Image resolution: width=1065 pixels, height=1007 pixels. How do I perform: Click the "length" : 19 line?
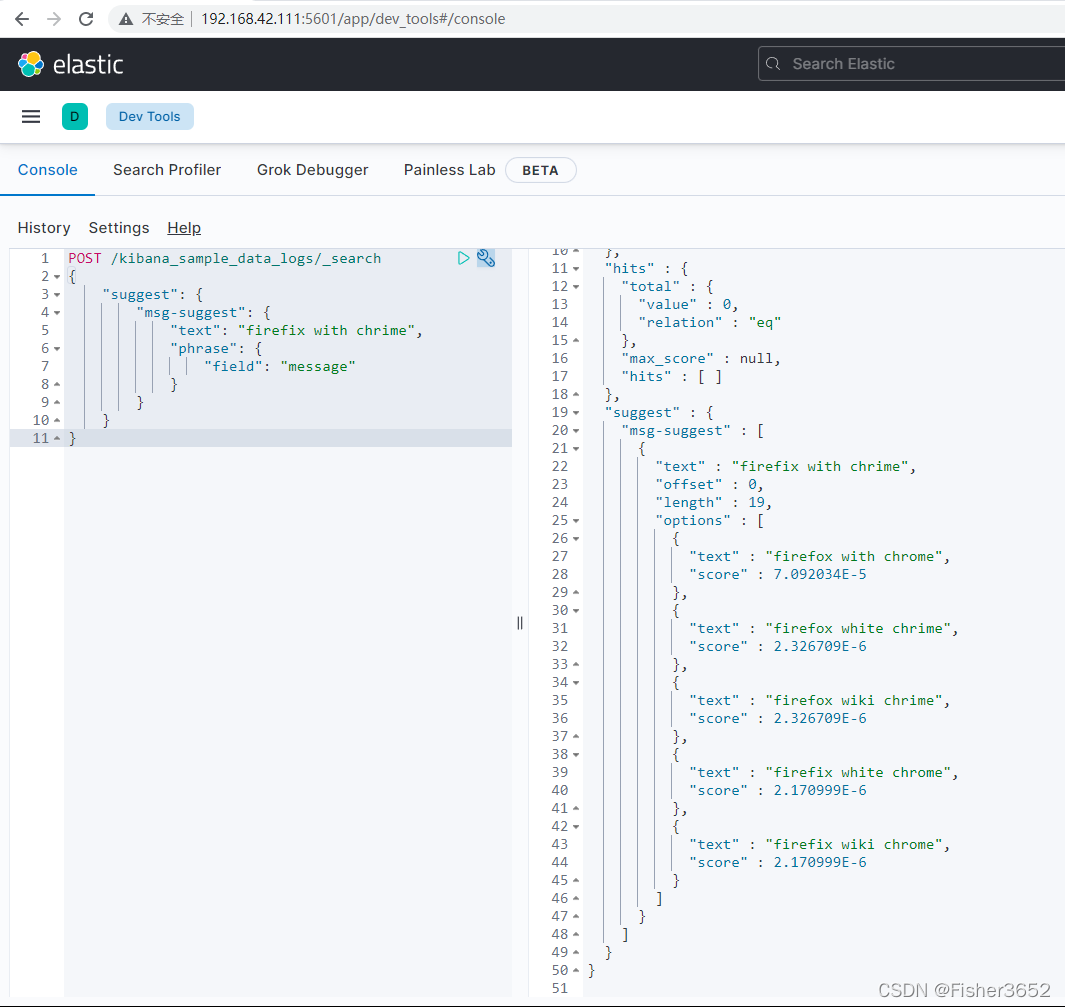[714, 502]
